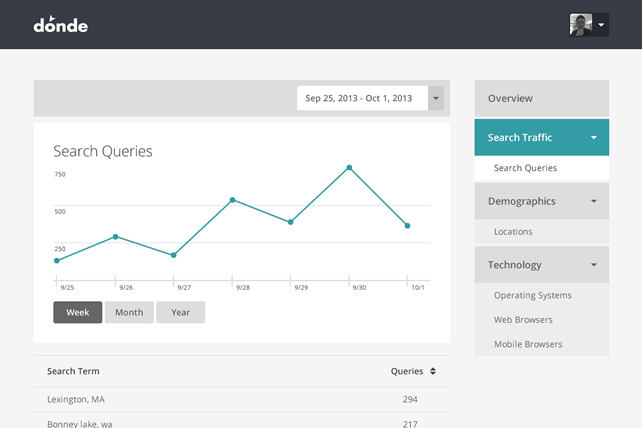Image resolution: width=642 pixels, height=428 pixels.
Task: Click the date range field
Action: click(362, 98)
